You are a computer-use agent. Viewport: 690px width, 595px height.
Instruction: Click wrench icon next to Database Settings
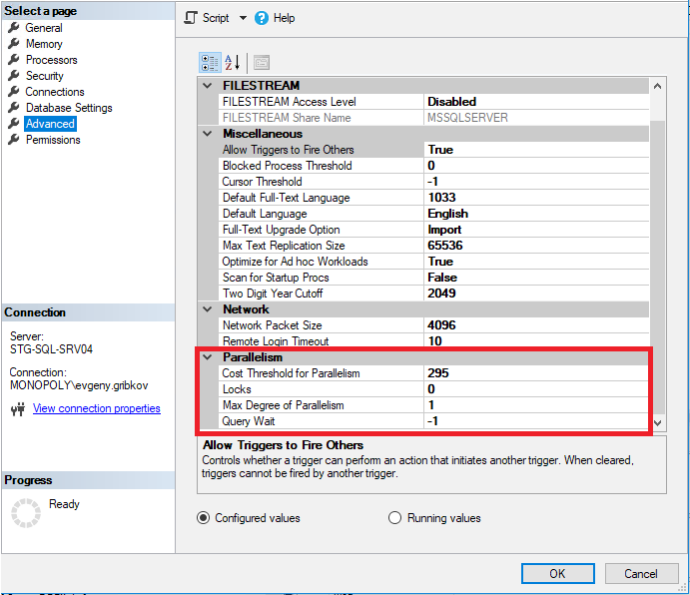pos(14,107)
